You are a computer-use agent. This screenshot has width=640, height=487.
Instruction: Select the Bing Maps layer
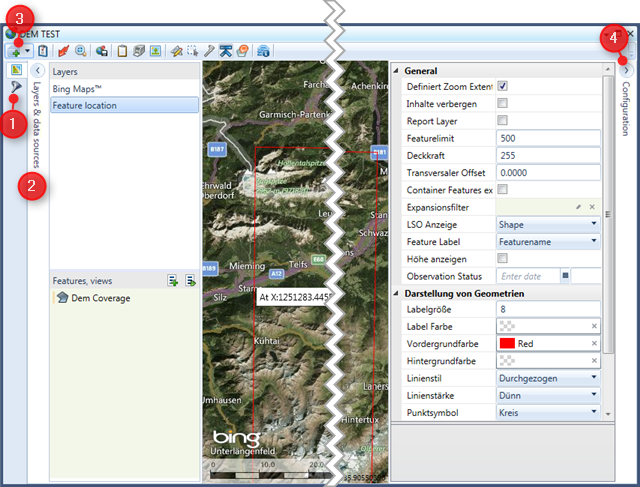pos(124,89)
